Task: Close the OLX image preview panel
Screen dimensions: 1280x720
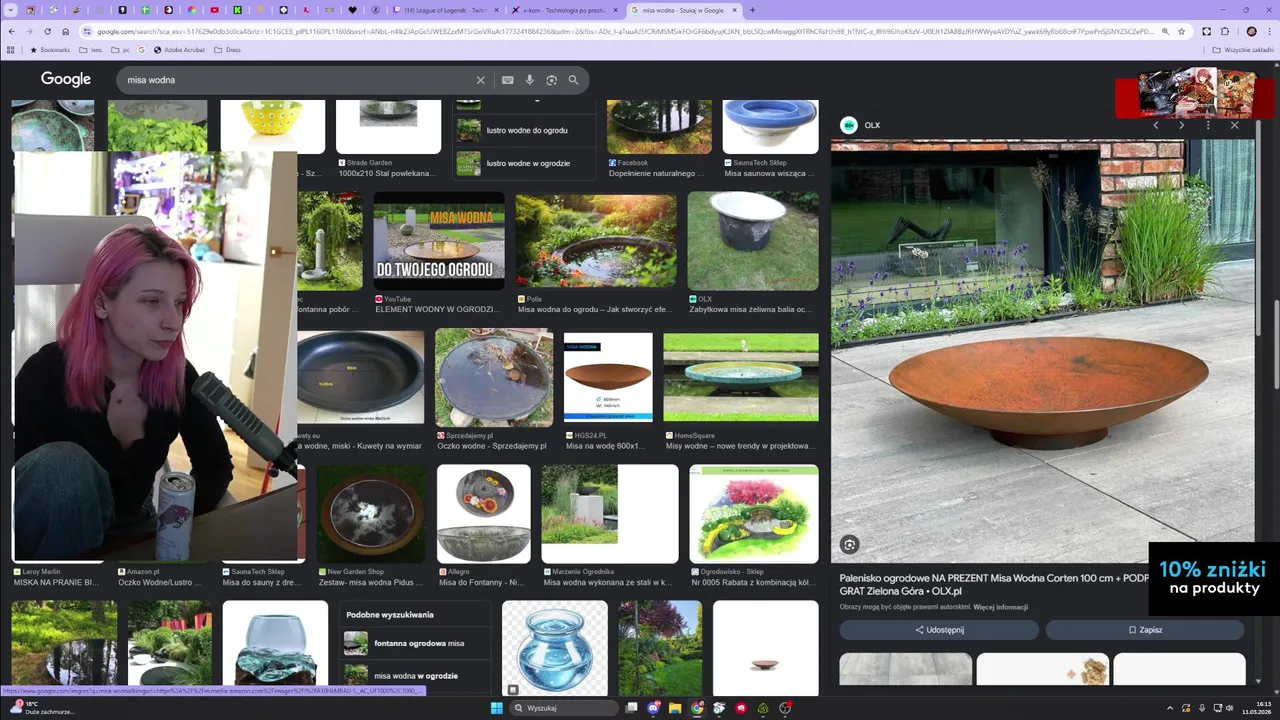Action: tap(1234, 125)
